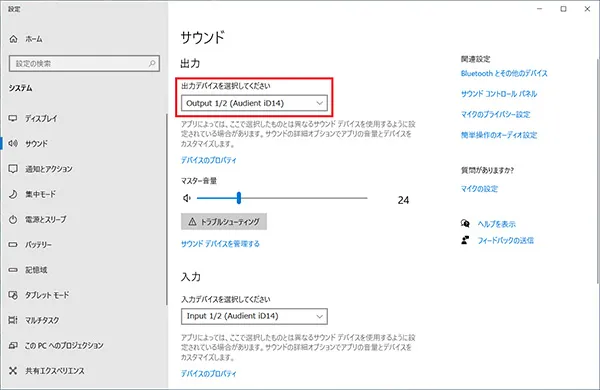The width and height of the screenshot is (600, 390).
Task: Click the search magnifier icon
Action: point(152,64)
